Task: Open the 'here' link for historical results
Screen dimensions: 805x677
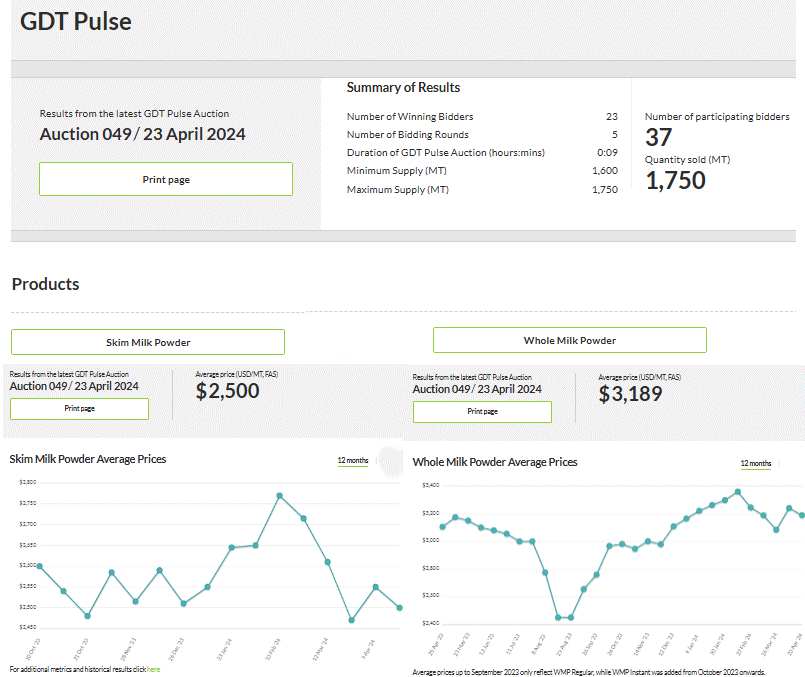Action: [x=154, y=669]
